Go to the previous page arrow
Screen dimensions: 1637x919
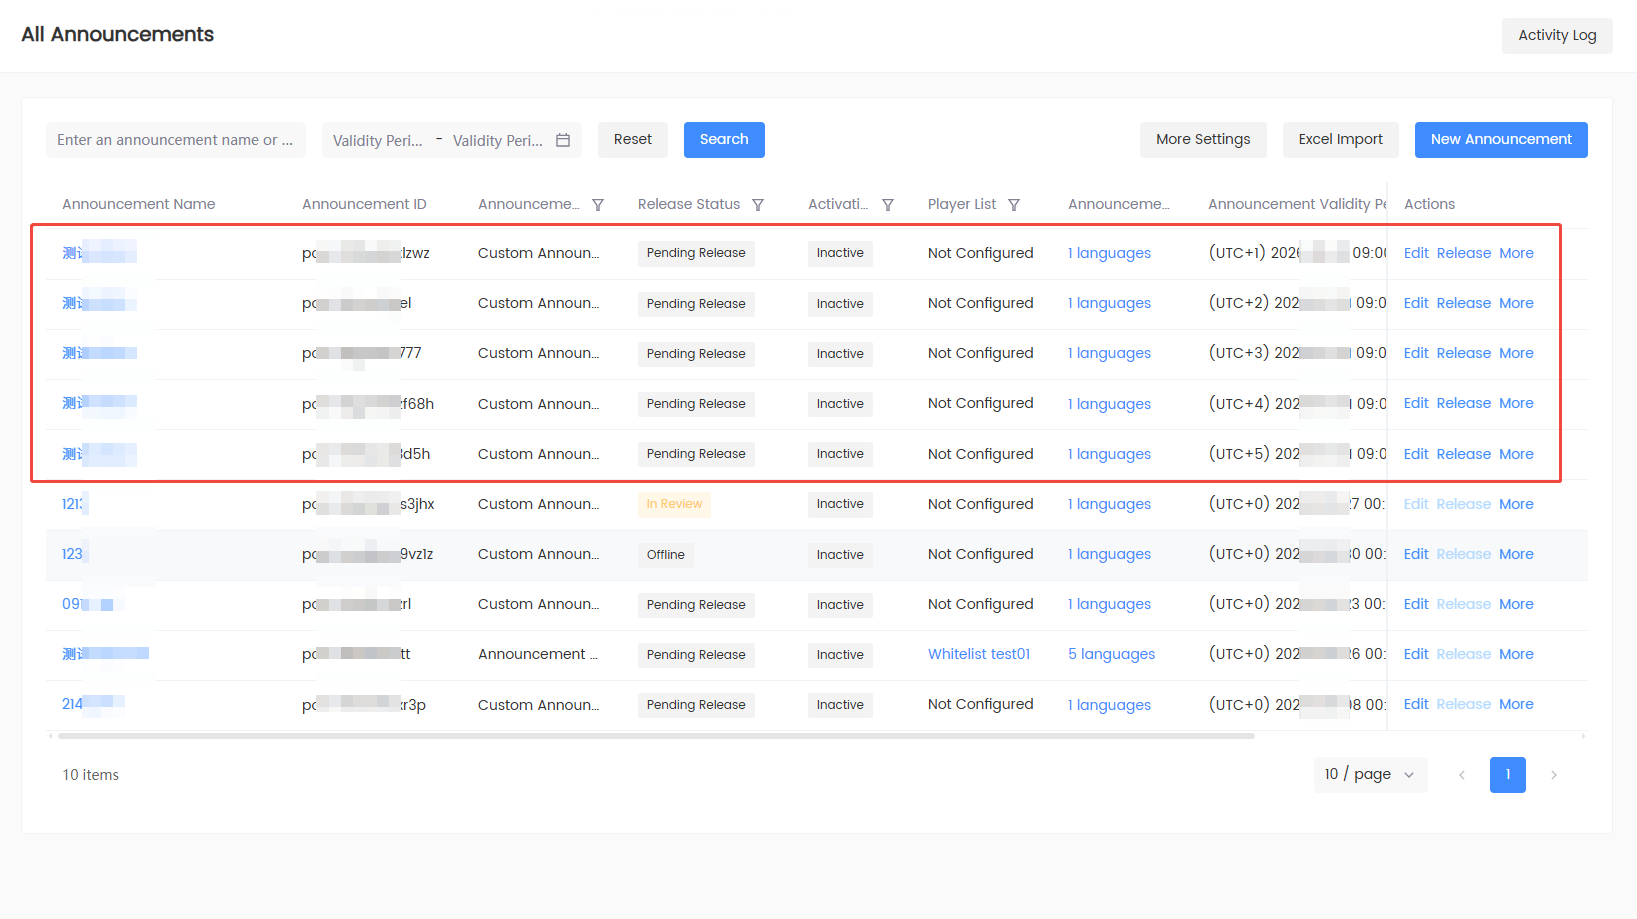tap(1462, 775)
